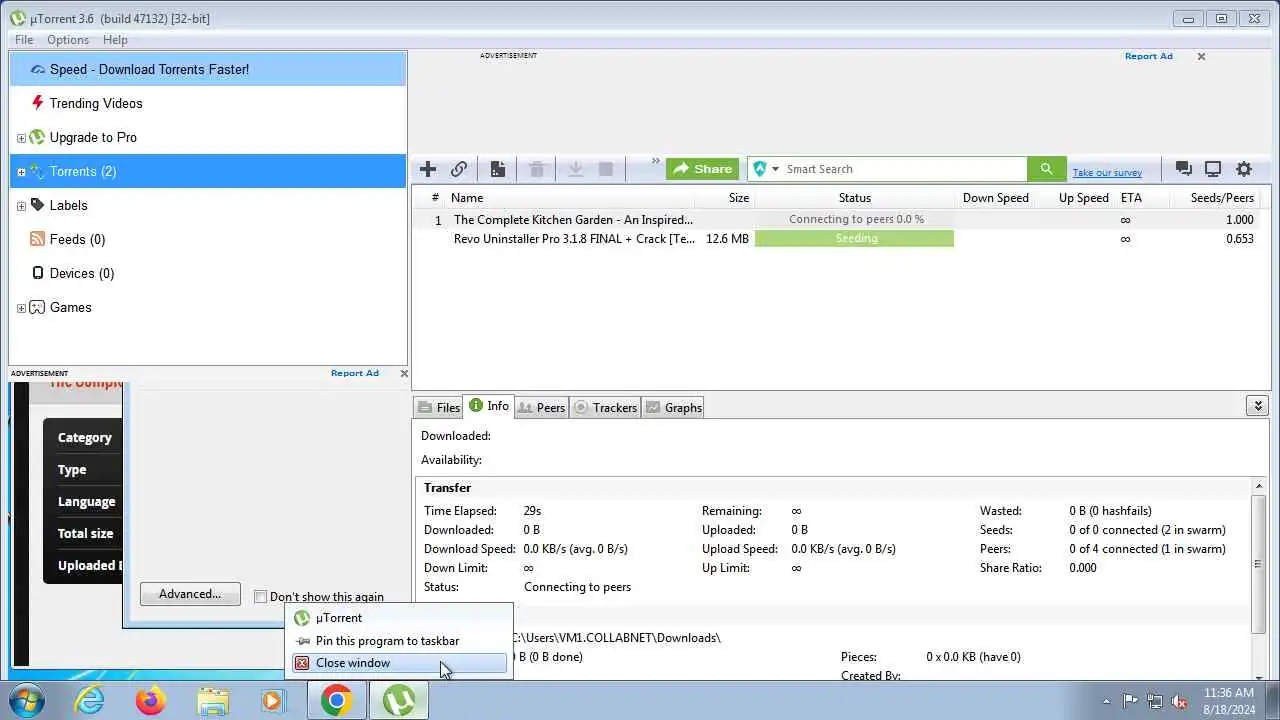The width and height of the screenshot is (1280, 720).
Task: Report the top banner ad
Action: click(x=1148, y=56)
